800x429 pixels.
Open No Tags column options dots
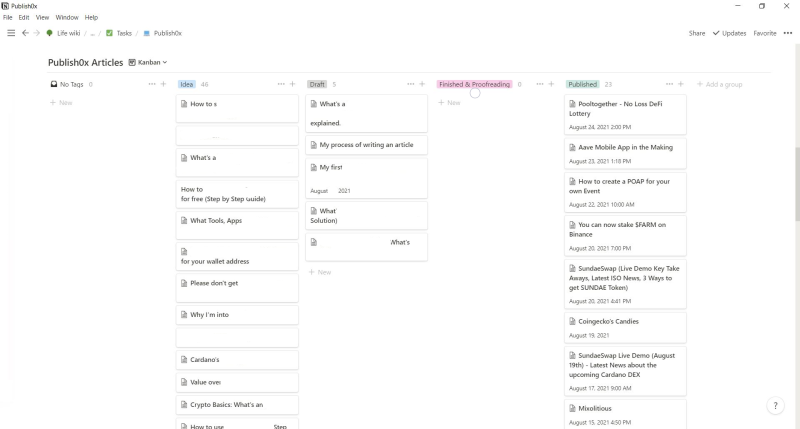pyautogui.click(x=152, y=84)
